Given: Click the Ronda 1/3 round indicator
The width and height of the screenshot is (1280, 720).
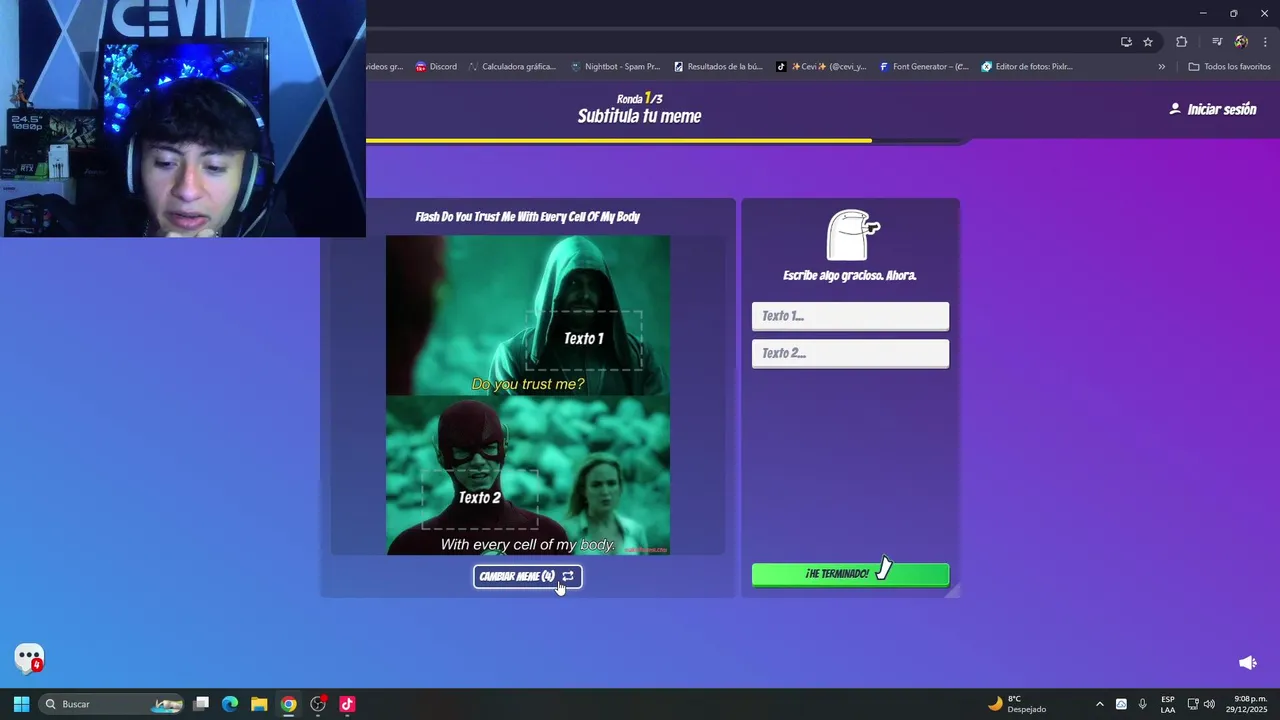Looking at the screenshot, I should click(639, 98).
